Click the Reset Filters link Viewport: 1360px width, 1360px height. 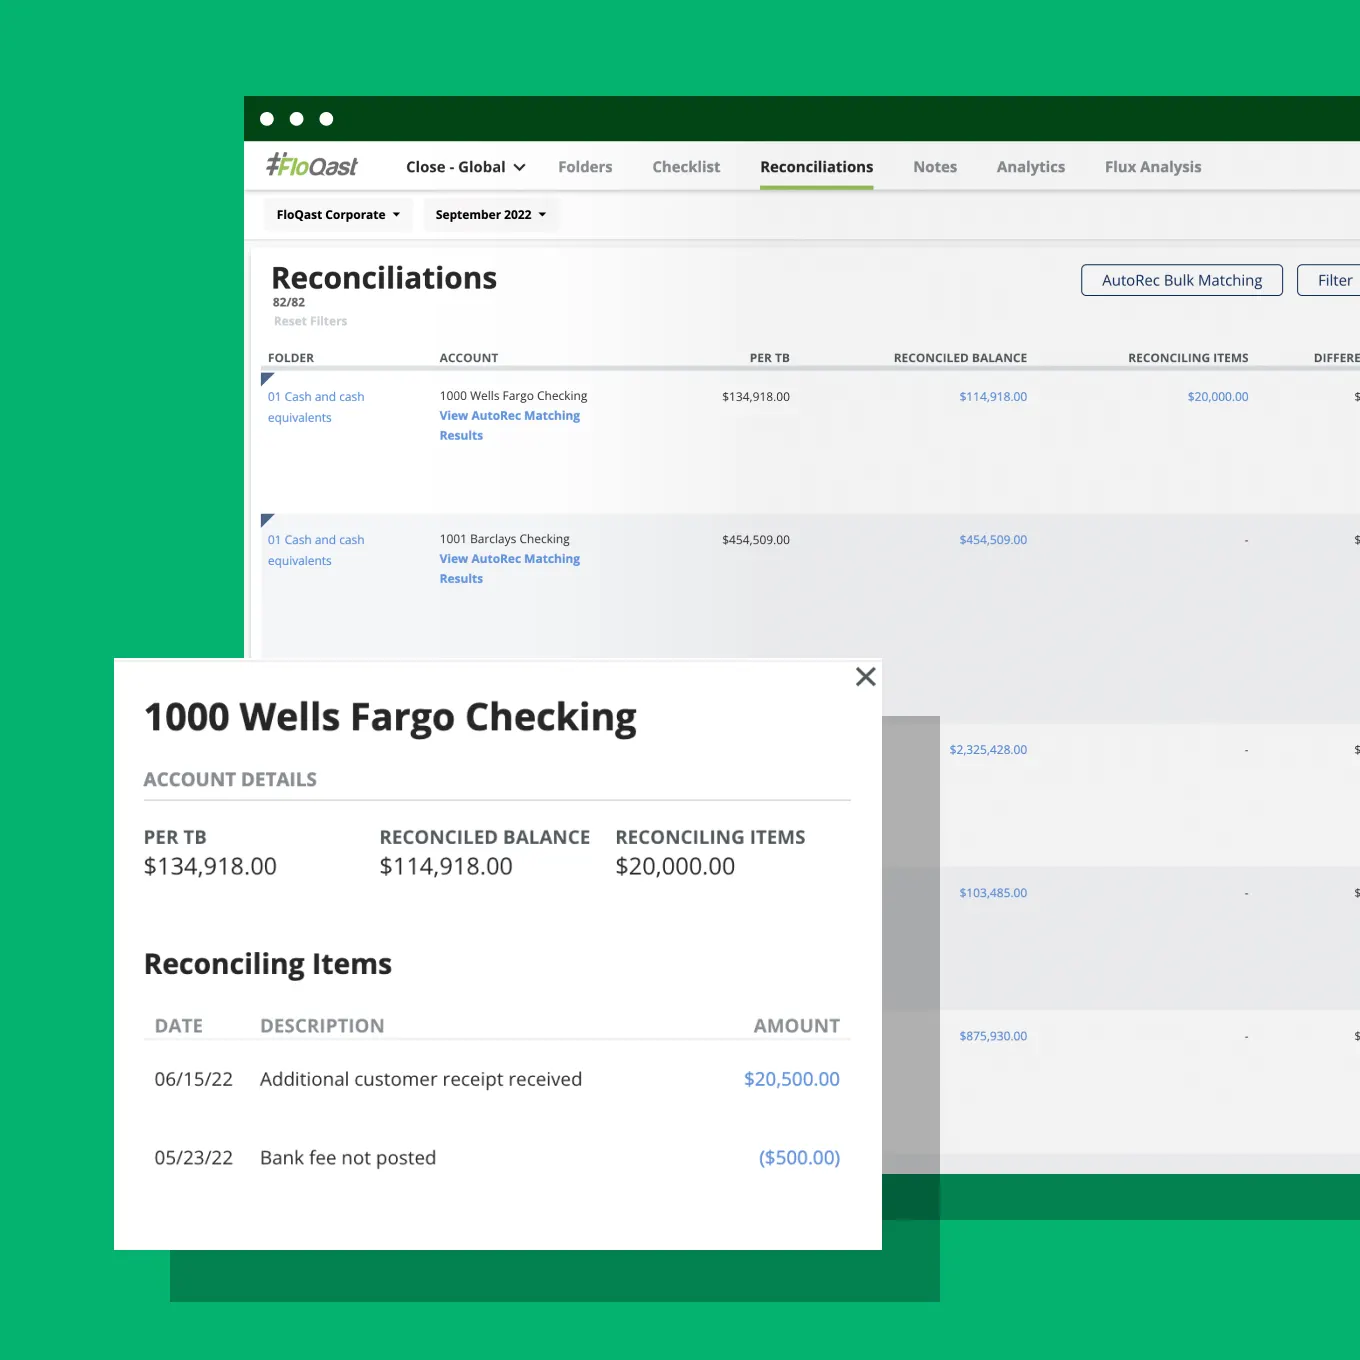[x=310, y=321]
